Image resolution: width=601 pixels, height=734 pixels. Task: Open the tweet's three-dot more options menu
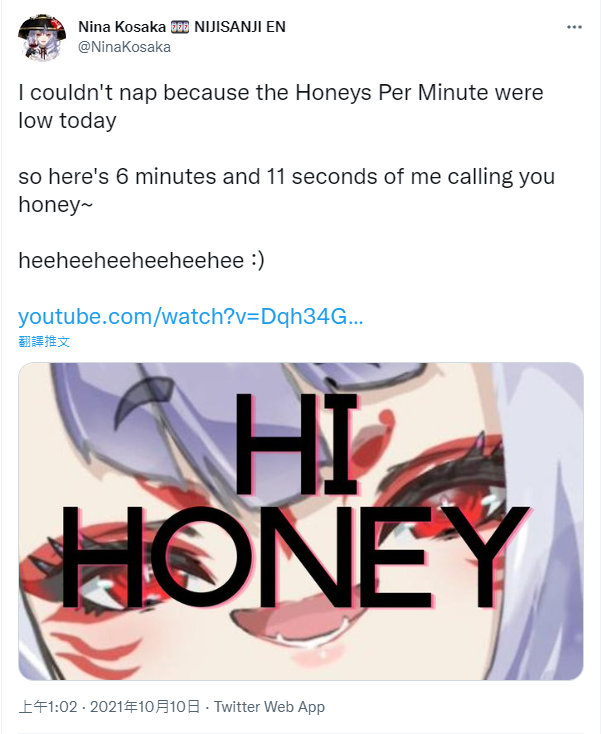pos(574,27)
